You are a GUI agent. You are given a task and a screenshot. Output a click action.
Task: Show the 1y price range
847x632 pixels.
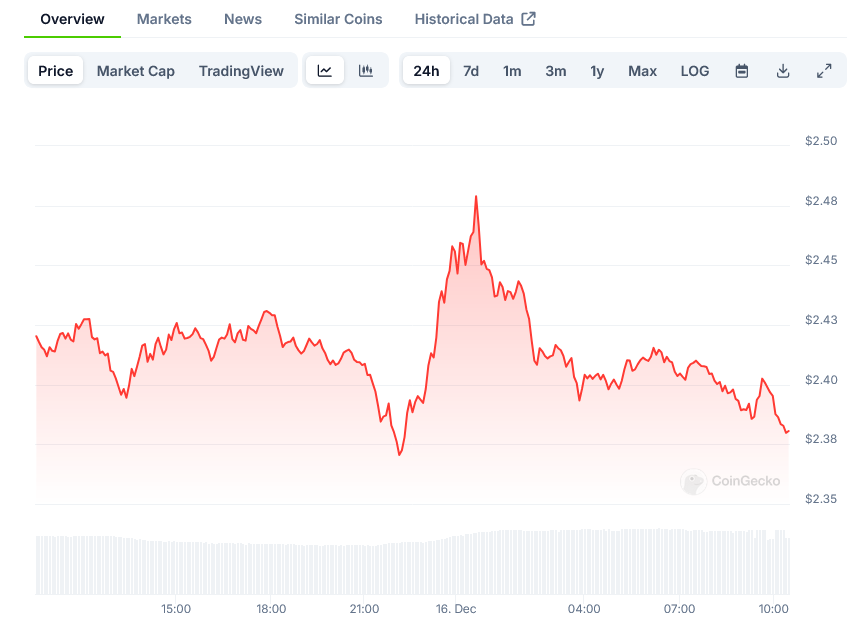597,71
